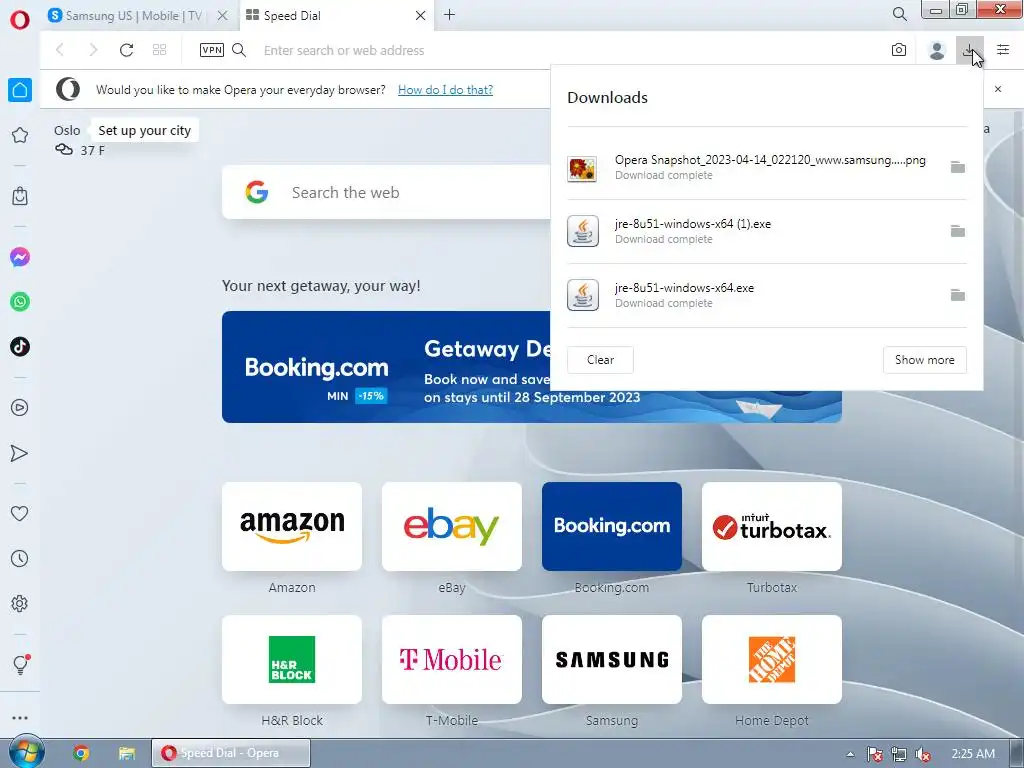Open the Home Depot speed dial tile
1024x768 pixels.
[772, 660]
